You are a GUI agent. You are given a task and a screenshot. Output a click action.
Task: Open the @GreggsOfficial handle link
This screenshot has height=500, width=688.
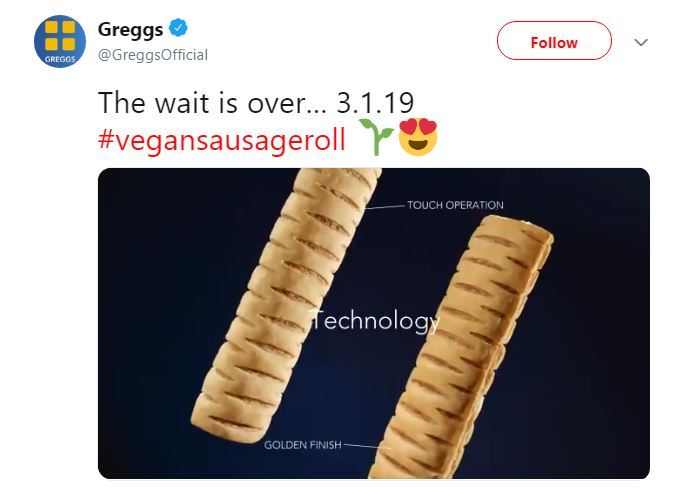153,55
